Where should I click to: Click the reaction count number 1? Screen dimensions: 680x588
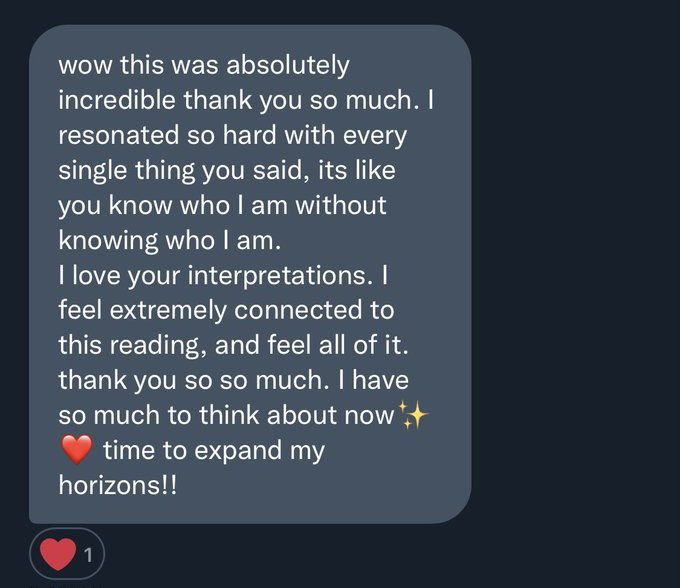click(x=88, y=555)
